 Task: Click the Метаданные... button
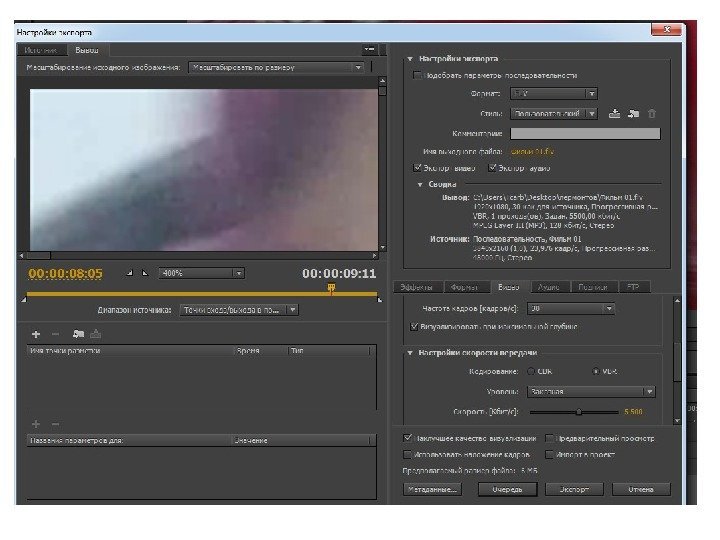pos(432,489)
